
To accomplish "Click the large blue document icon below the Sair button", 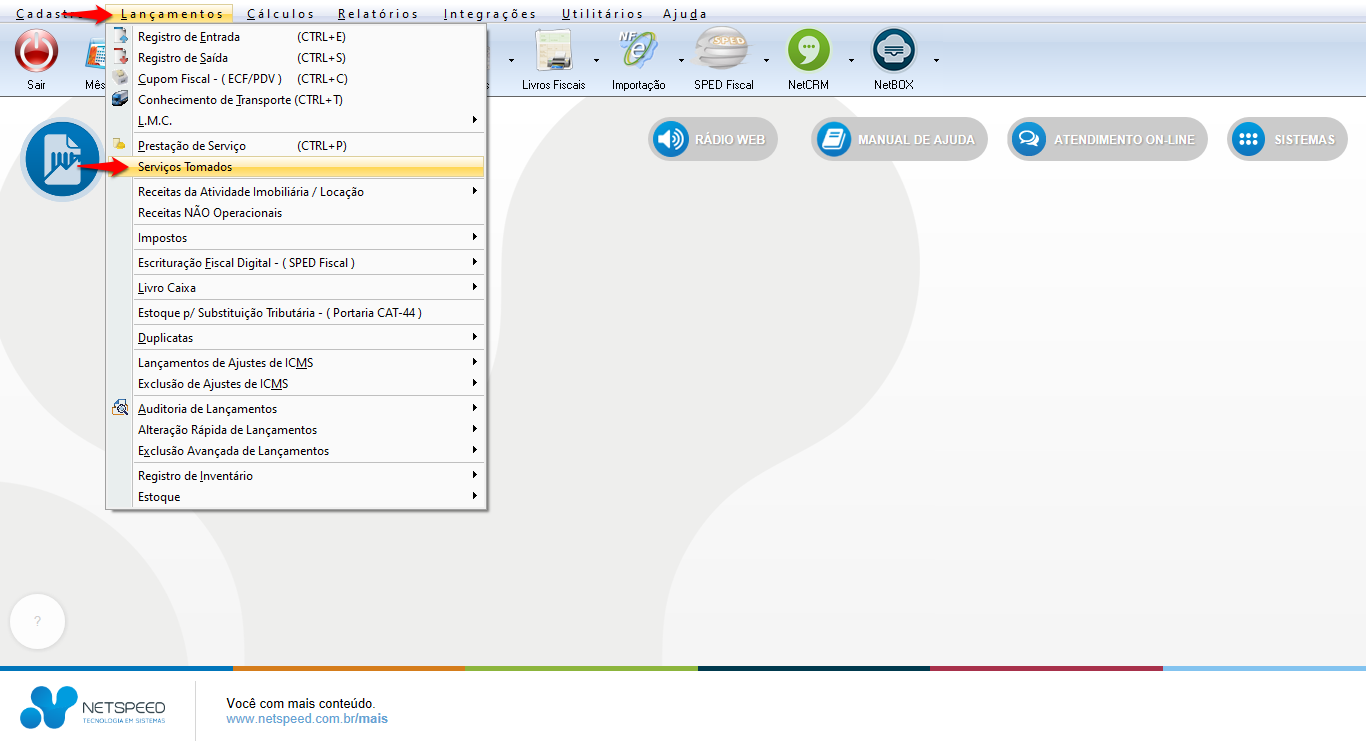I will click(62, 159).
